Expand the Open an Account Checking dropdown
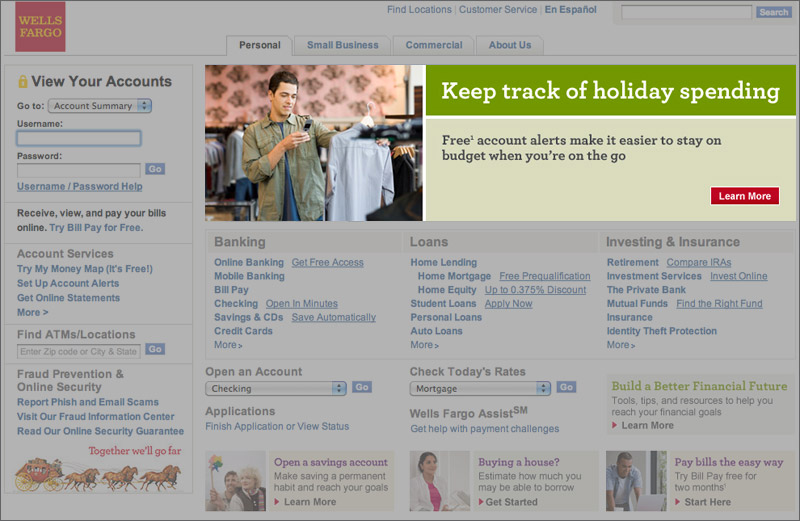Viewport: 800px width, 521px height. click(276, 388)
